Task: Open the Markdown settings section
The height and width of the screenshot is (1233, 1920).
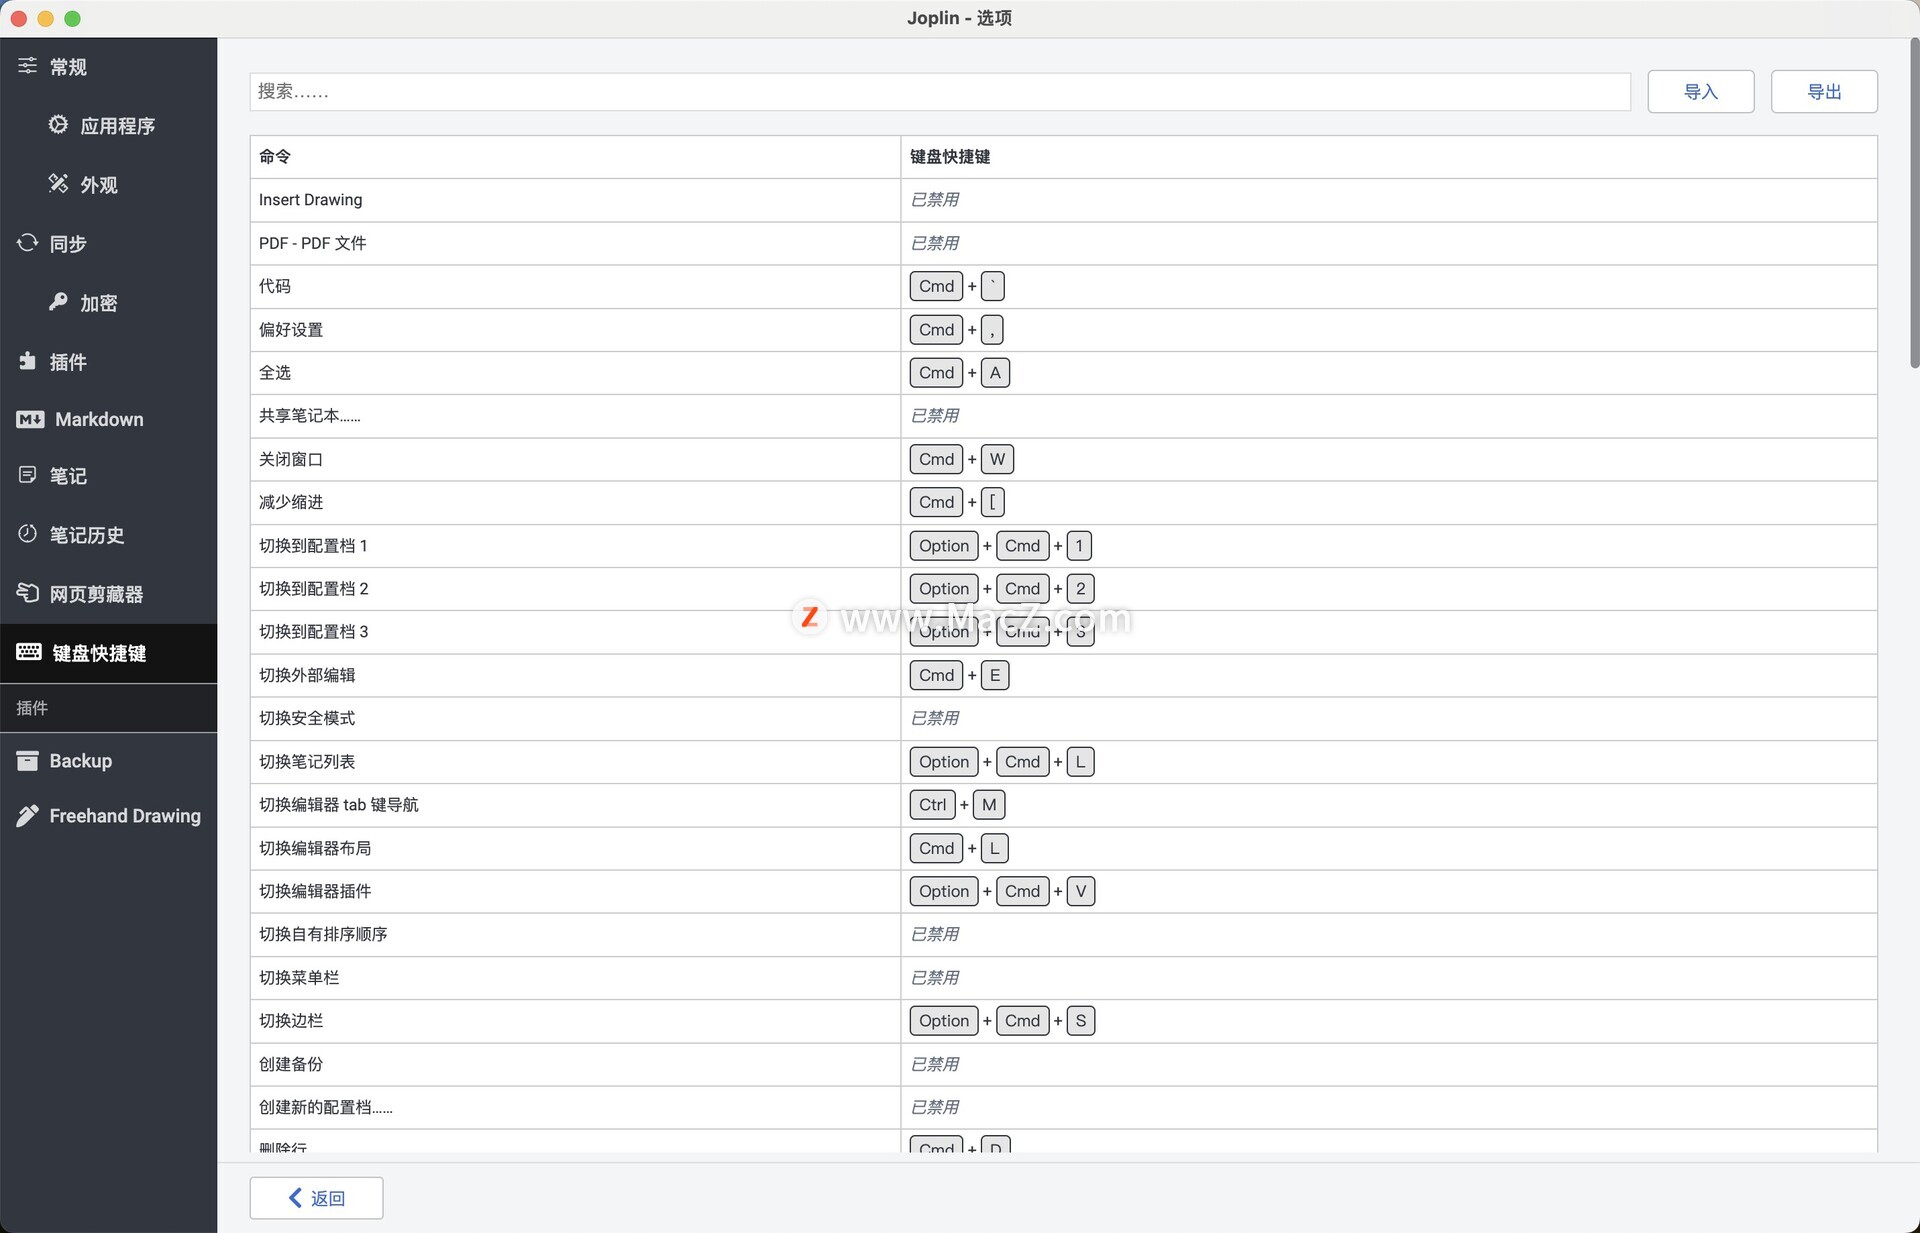Action: point(108,420)
